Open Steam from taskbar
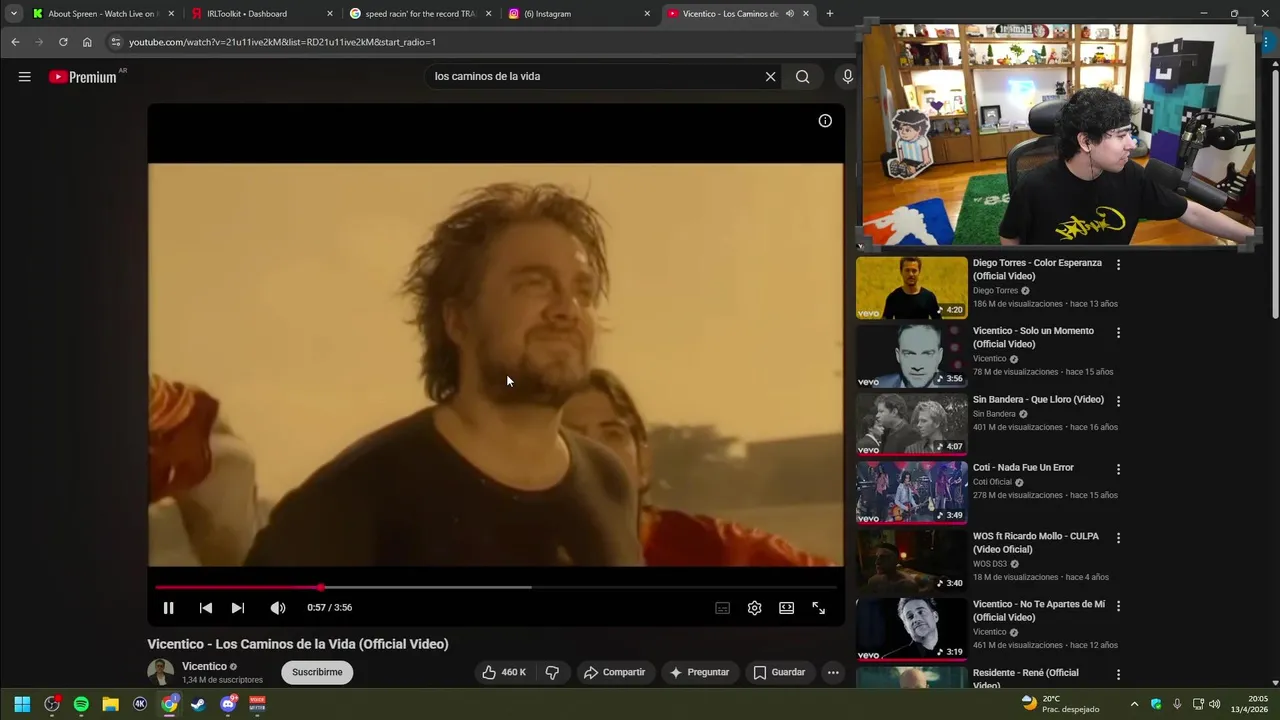 click(199, 704)
